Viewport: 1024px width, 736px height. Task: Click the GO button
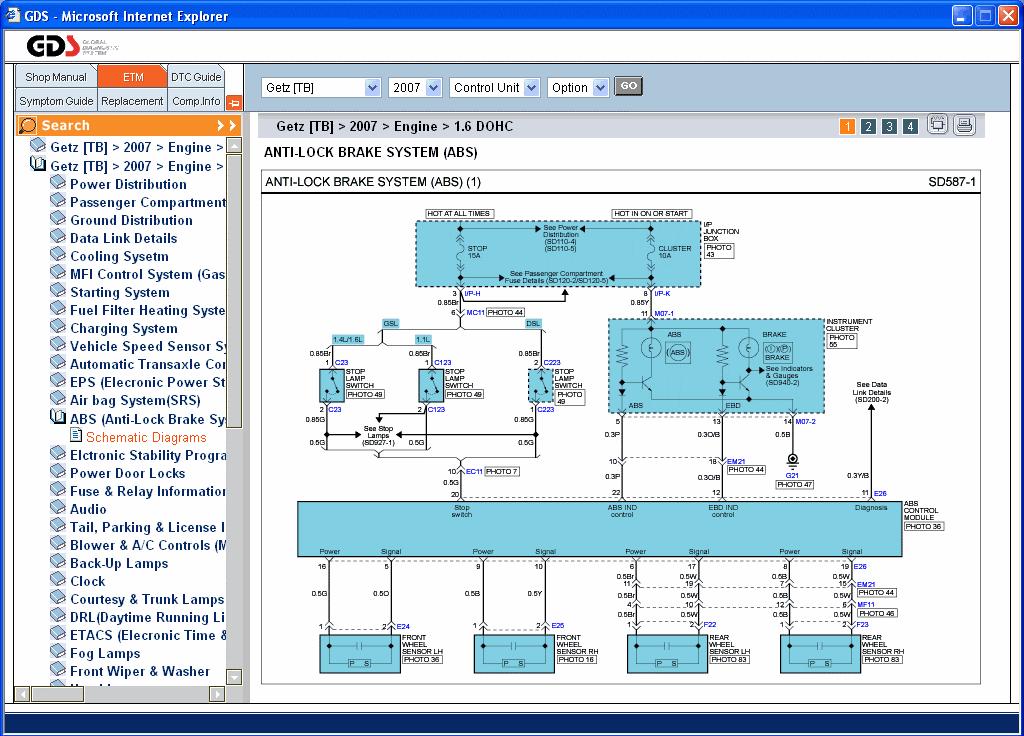628,86
